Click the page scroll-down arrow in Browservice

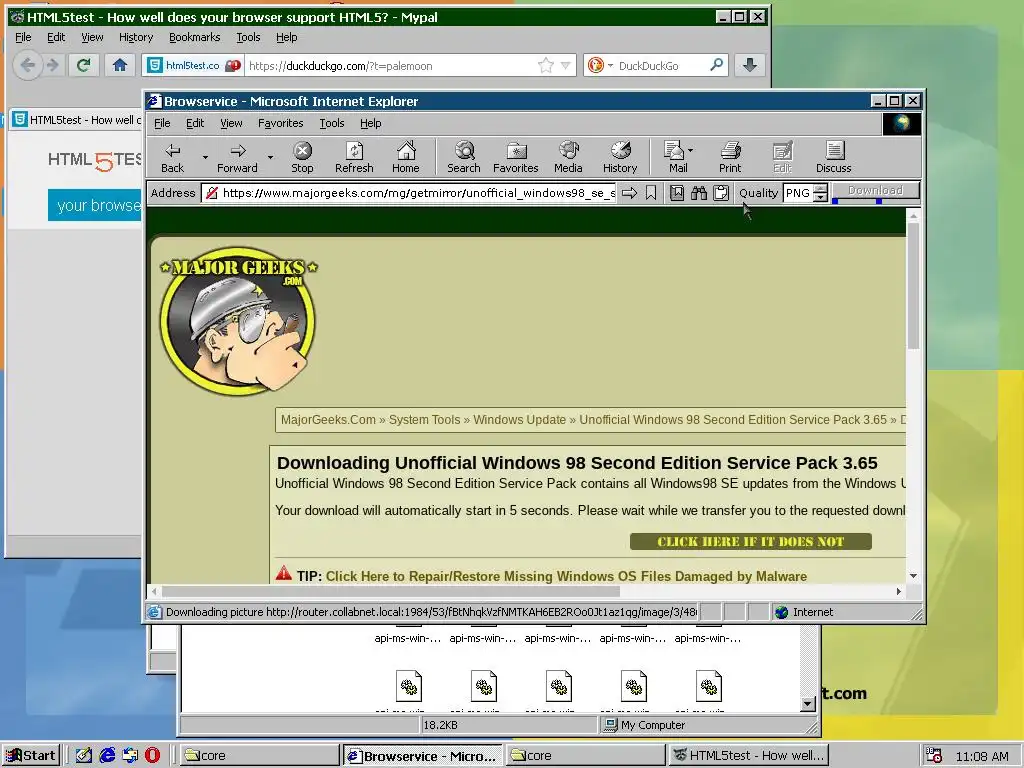point(913,575)
